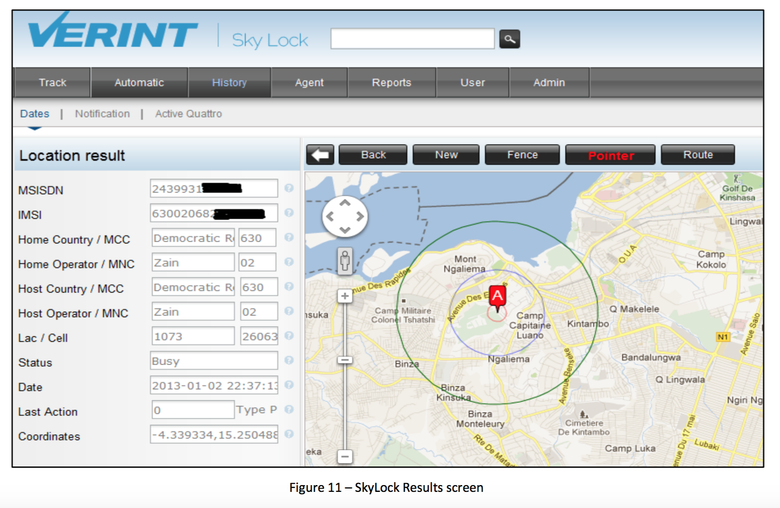Click the red Pointer button
This screenshot has width=780, height=508.
pyautogui.click(x=611, y=155)
